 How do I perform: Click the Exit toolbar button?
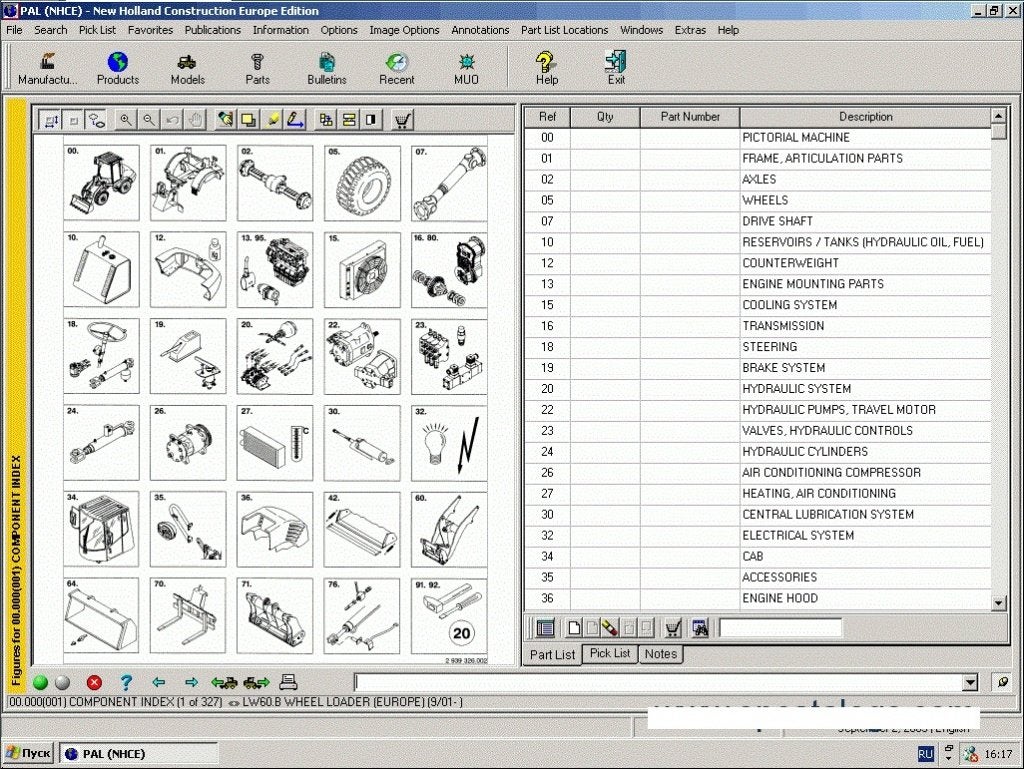616,69
